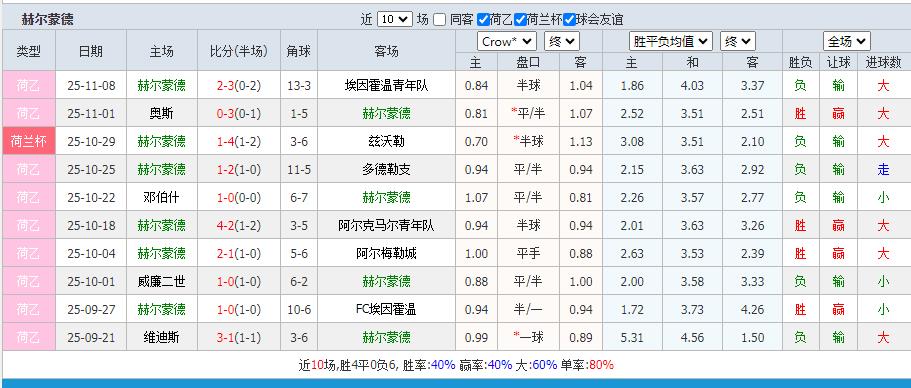Open the 终 dropdown beside Crow*
This screenshot has width=911, height=388.
click(x=562, y=41)
